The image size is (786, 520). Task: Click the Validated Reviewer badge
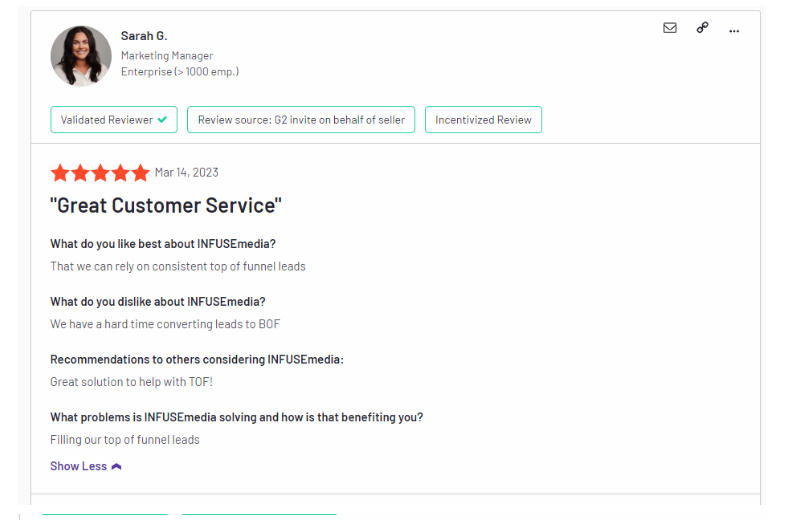(114, 120)
